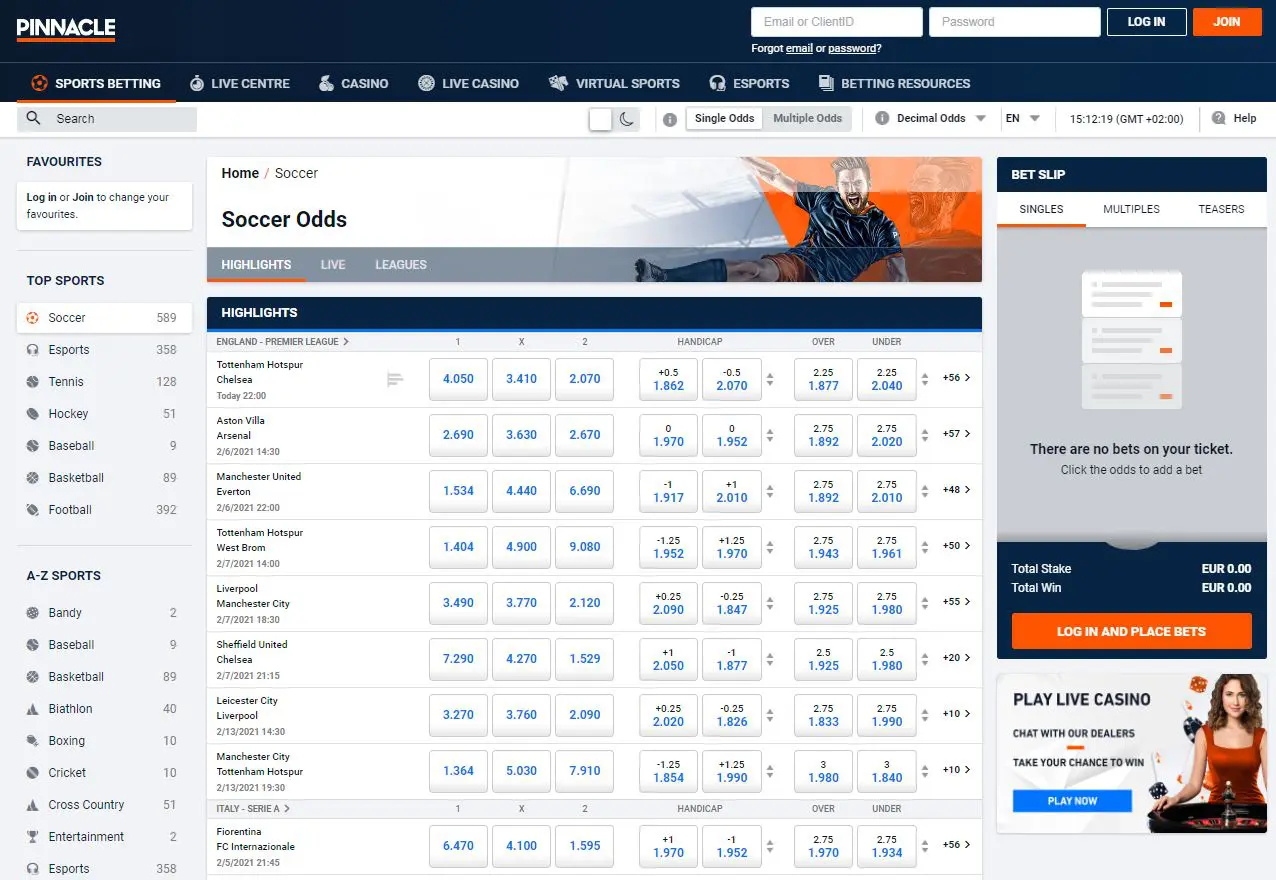Click the search magnifier icon
The width and height of the screenshot is (1276, 880).
click(34, 118)
